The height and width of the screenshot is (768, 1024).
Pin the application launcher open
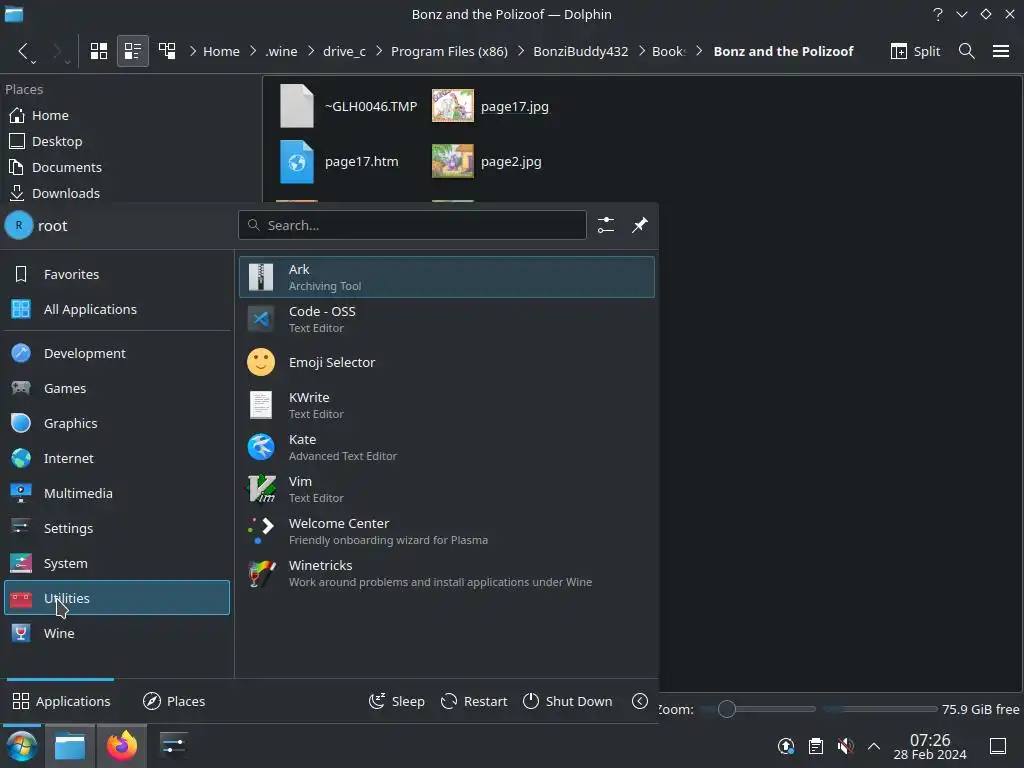coord(639,225)
